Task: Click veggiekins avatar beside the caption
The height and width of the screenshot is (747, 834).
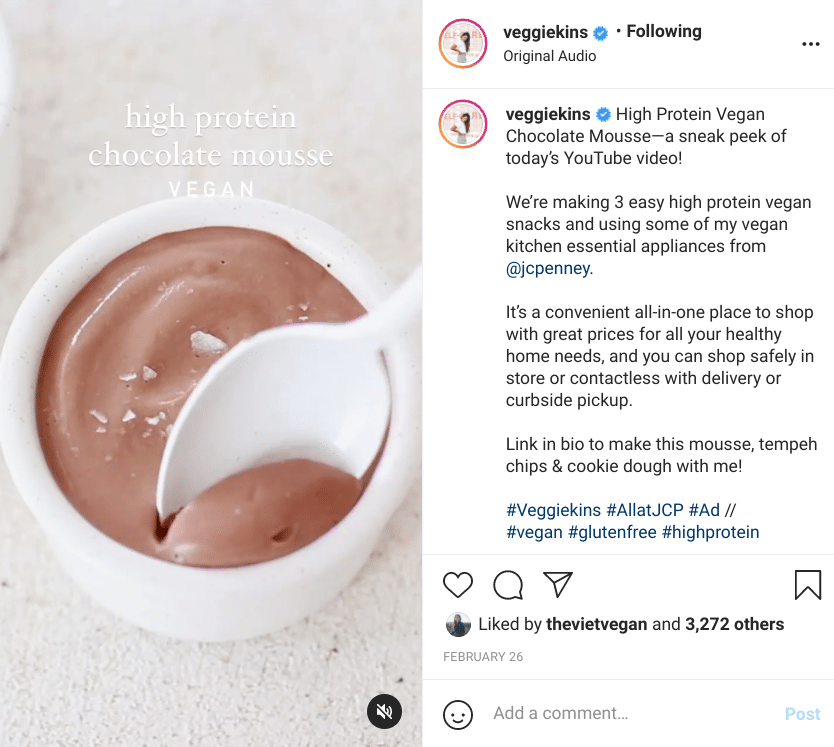Action: (x=463, y=126)
